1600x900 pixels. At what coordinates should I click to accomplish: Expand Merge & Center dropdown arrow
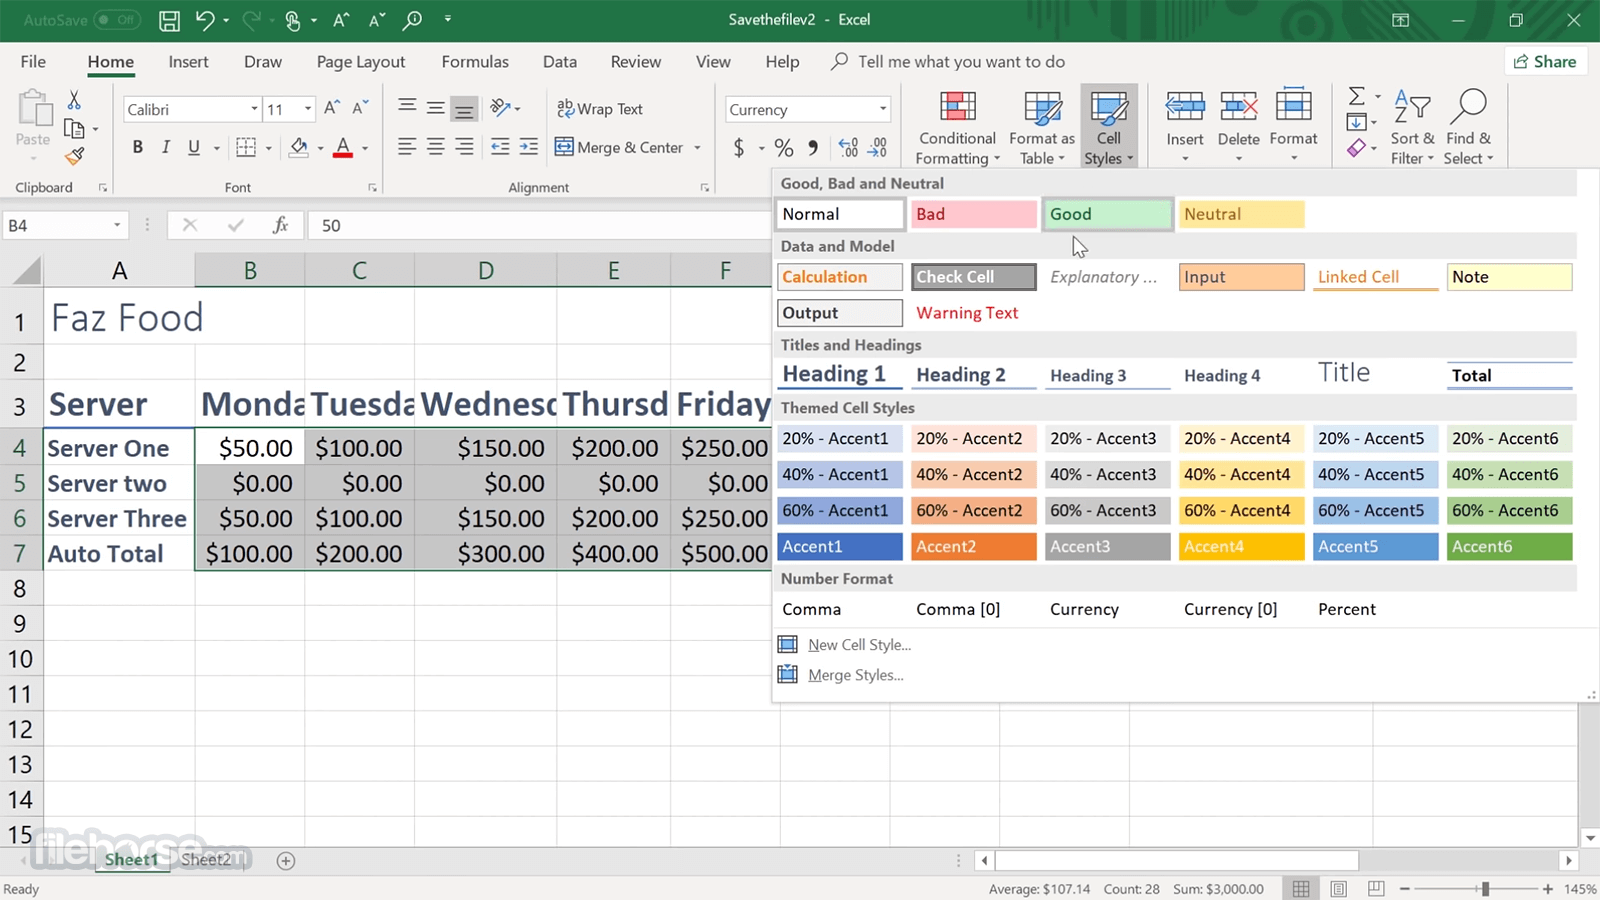tap(697, 148)
